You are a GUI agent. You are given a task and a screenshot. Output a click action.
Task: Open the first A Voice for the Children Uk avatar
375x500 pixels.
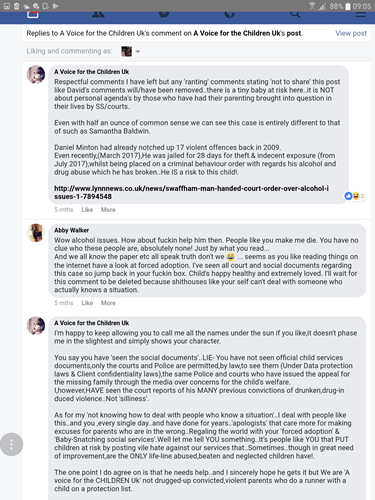point(36,74)
